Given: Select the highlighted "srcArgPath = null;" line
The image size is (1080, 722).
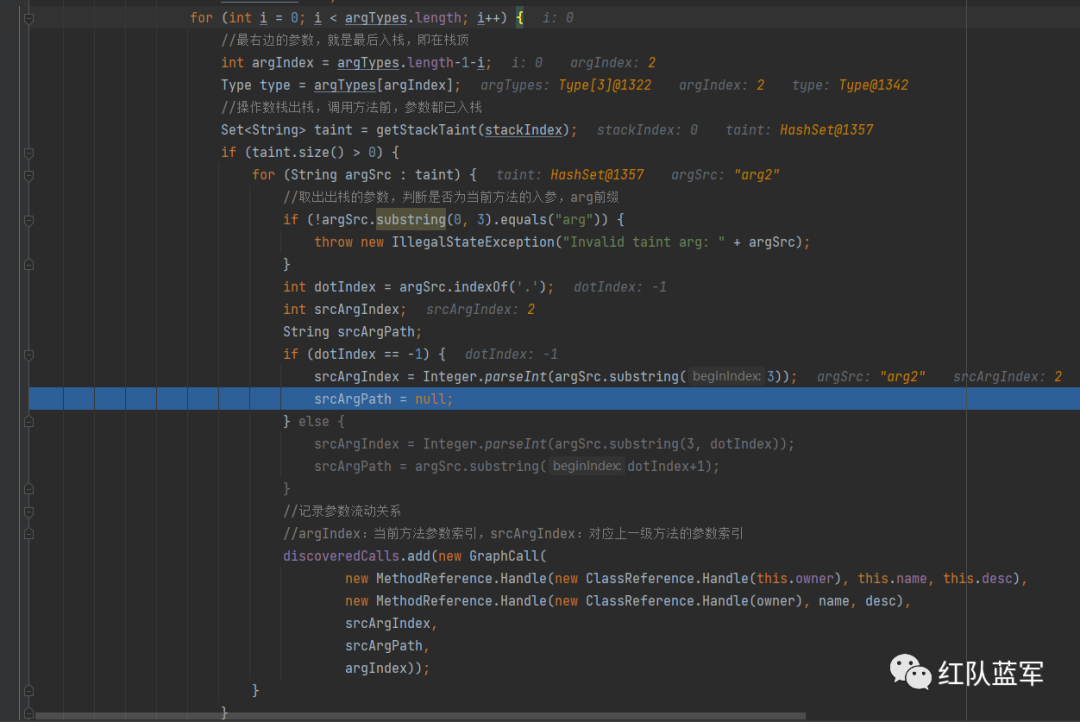Looking at the screenshot, I should (x=554, y=399).
